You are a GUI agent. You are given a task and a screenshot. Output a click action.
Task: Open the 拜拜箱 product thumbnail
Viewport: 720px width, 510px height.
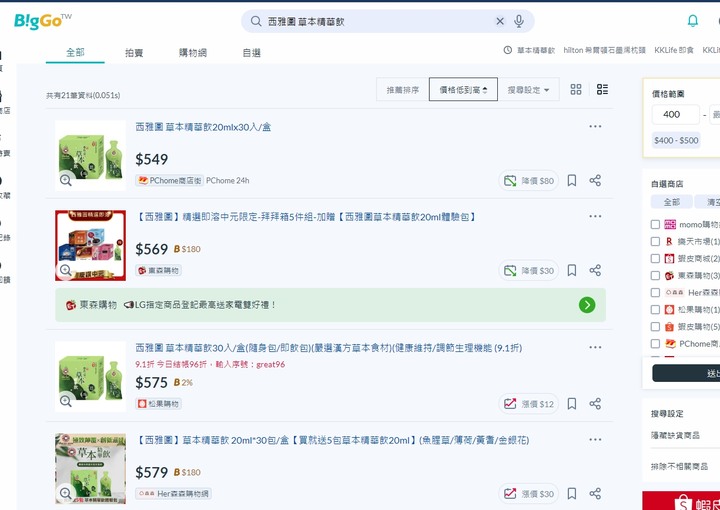tap(90, 245)
